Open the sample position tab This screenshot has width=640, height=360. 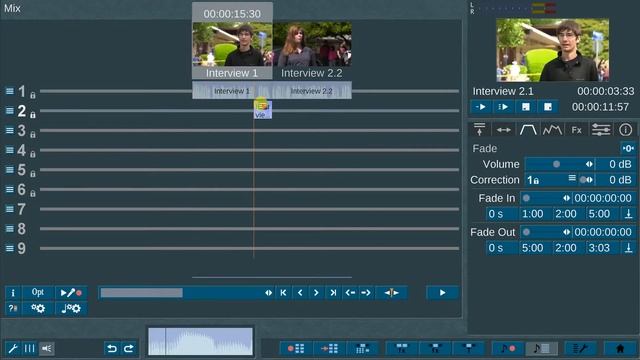480,130
